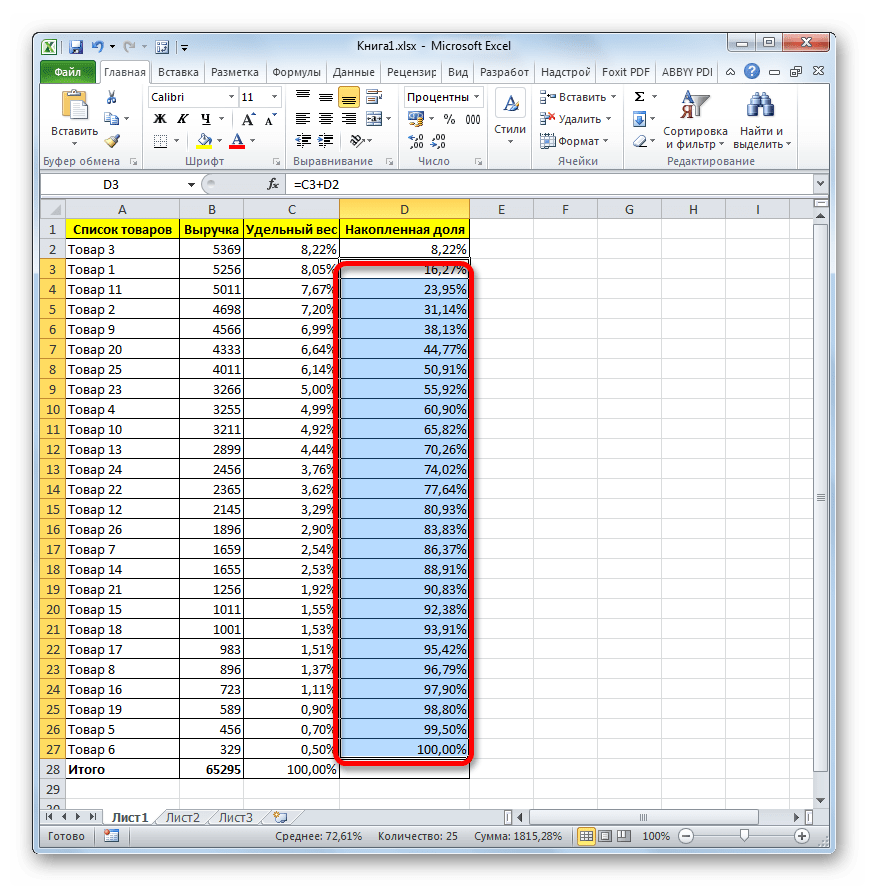Viewport: 869px width, 887px height.
Task: Open the Name Box dropdown arrow
Action: tap(192, 185)
